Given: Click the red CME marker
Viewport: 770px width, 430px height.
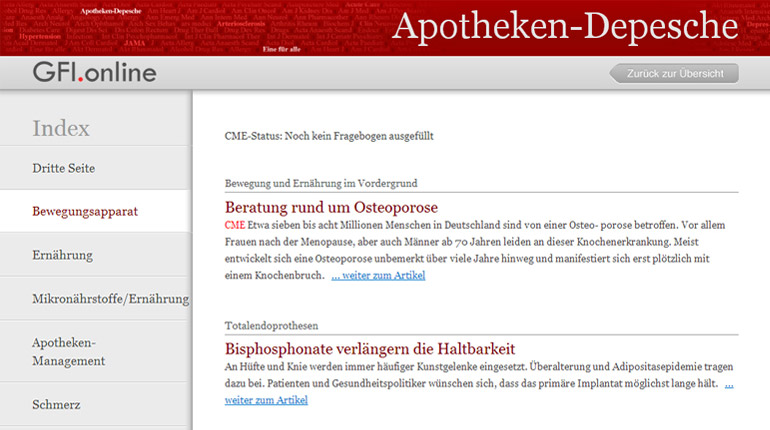Looking at the screenshot, I should (x=235, y=225).
